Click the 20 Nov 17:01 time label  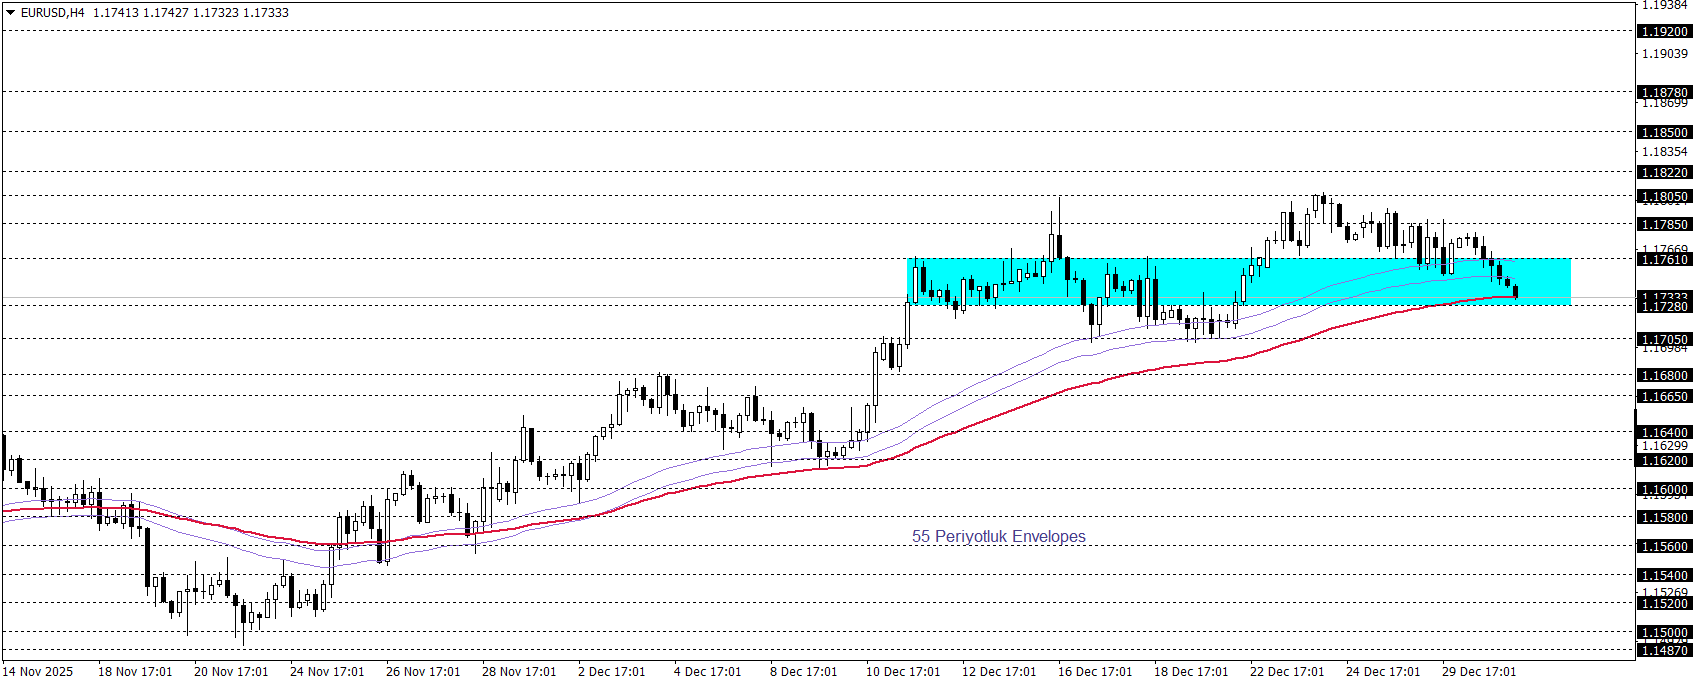point(231,672)
